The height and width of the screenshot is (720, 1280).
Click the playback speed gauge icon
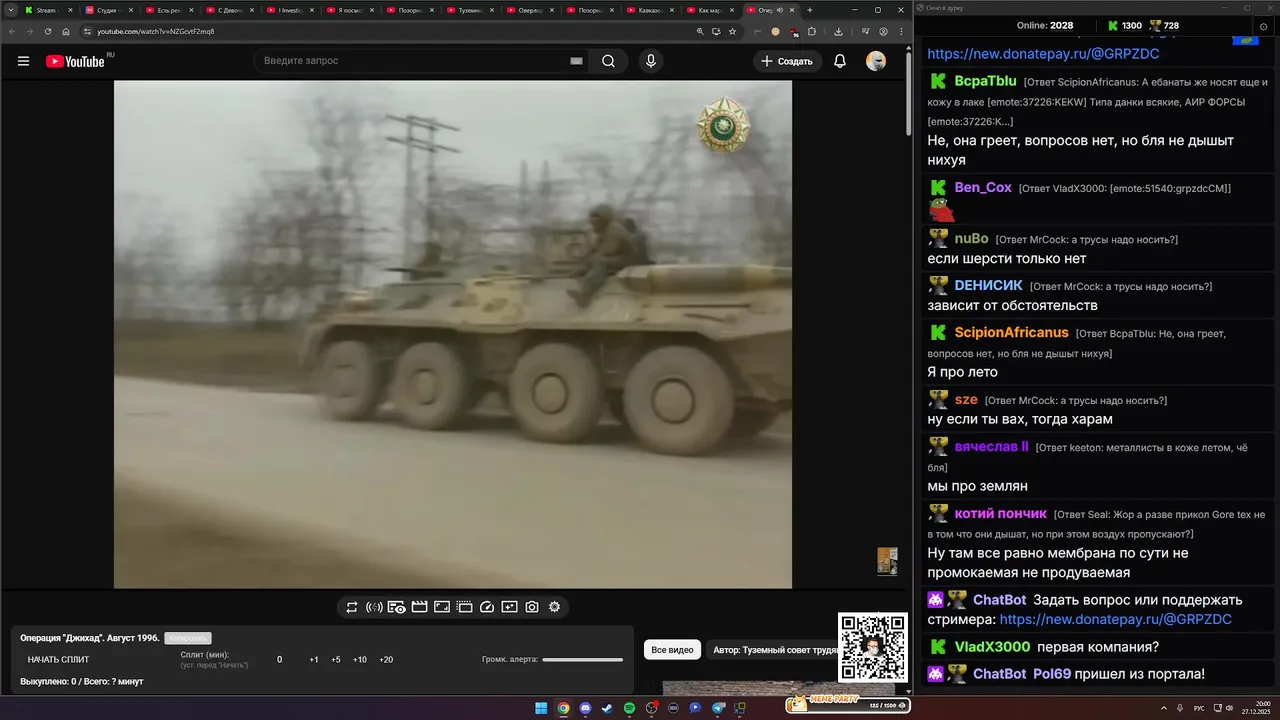click(487, 607)
